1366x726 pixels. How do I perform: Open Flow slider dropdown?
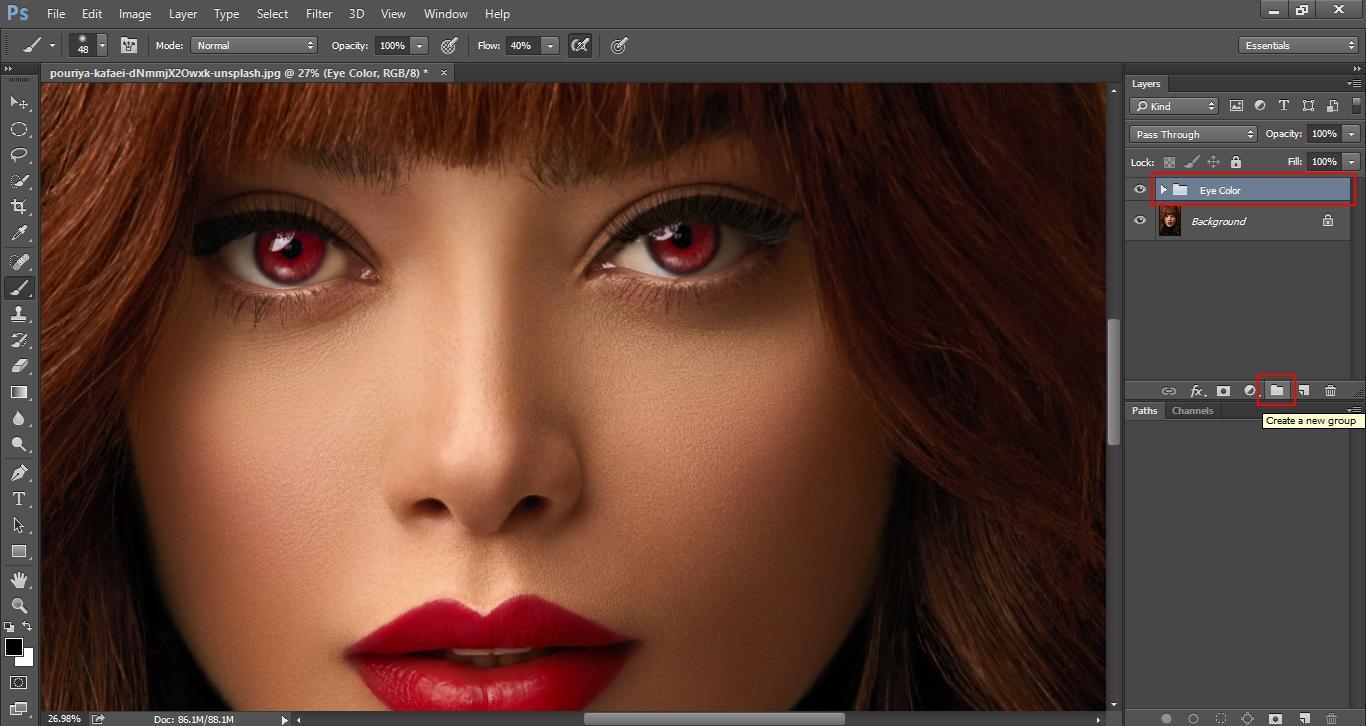coord(549,45)
